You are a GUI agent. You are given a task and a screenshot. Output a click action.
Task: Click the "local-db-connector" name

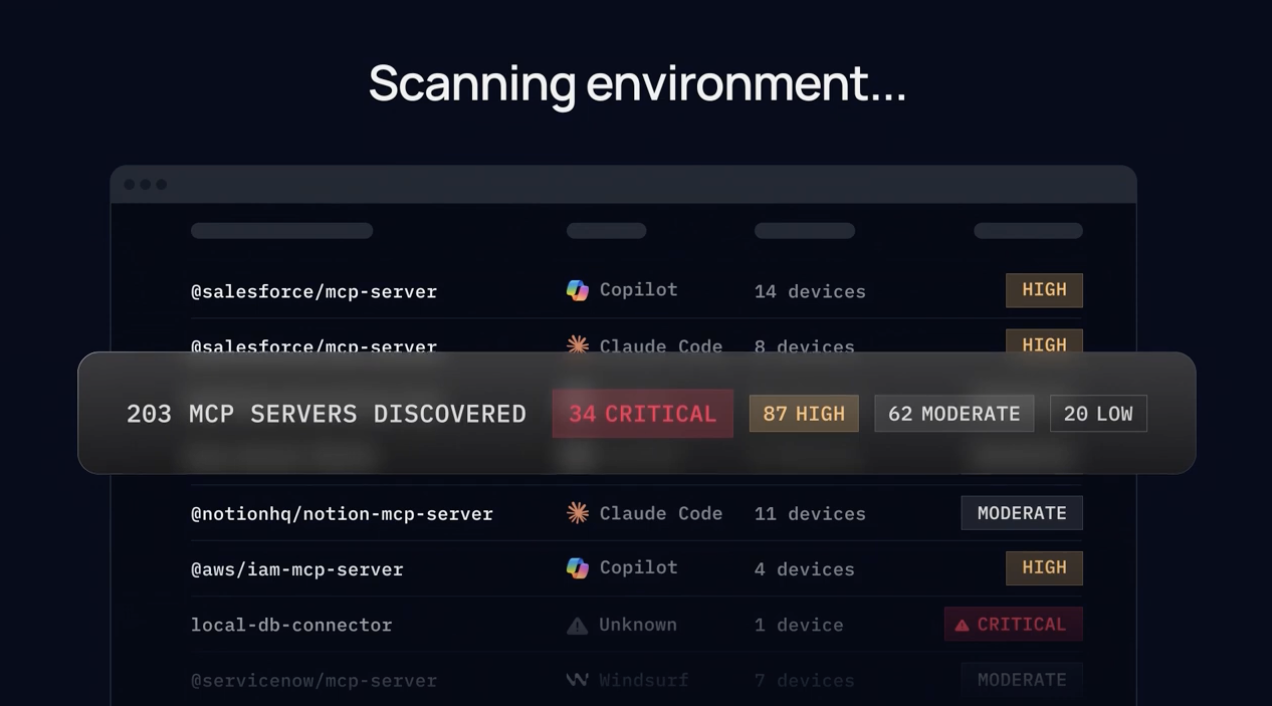(291, 625)
